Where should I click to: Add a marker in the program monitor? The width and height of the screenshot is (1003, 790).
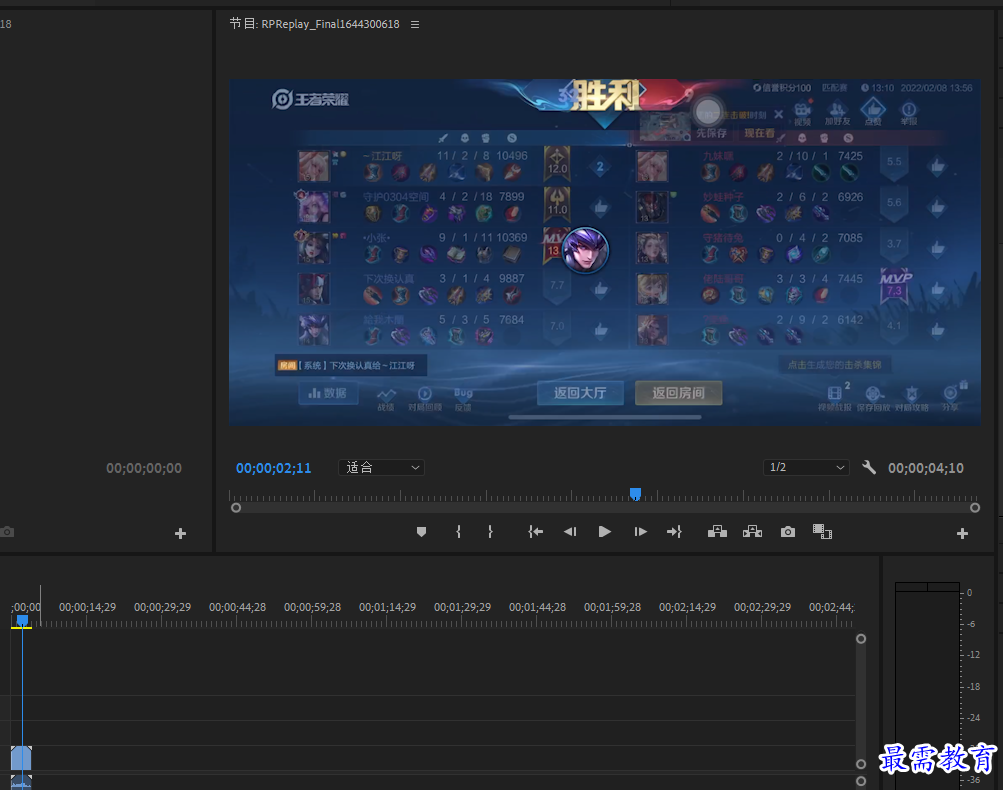pyautogui.click(x=421, y=532)
